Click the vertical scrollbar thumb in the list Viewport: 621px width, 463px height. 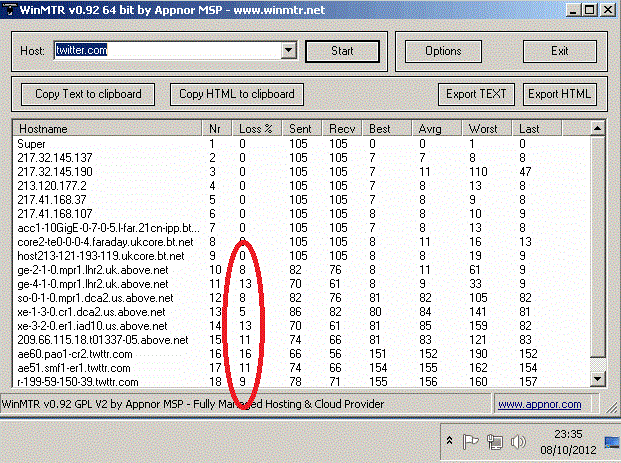pyautogui.click(x=597, y=246)
